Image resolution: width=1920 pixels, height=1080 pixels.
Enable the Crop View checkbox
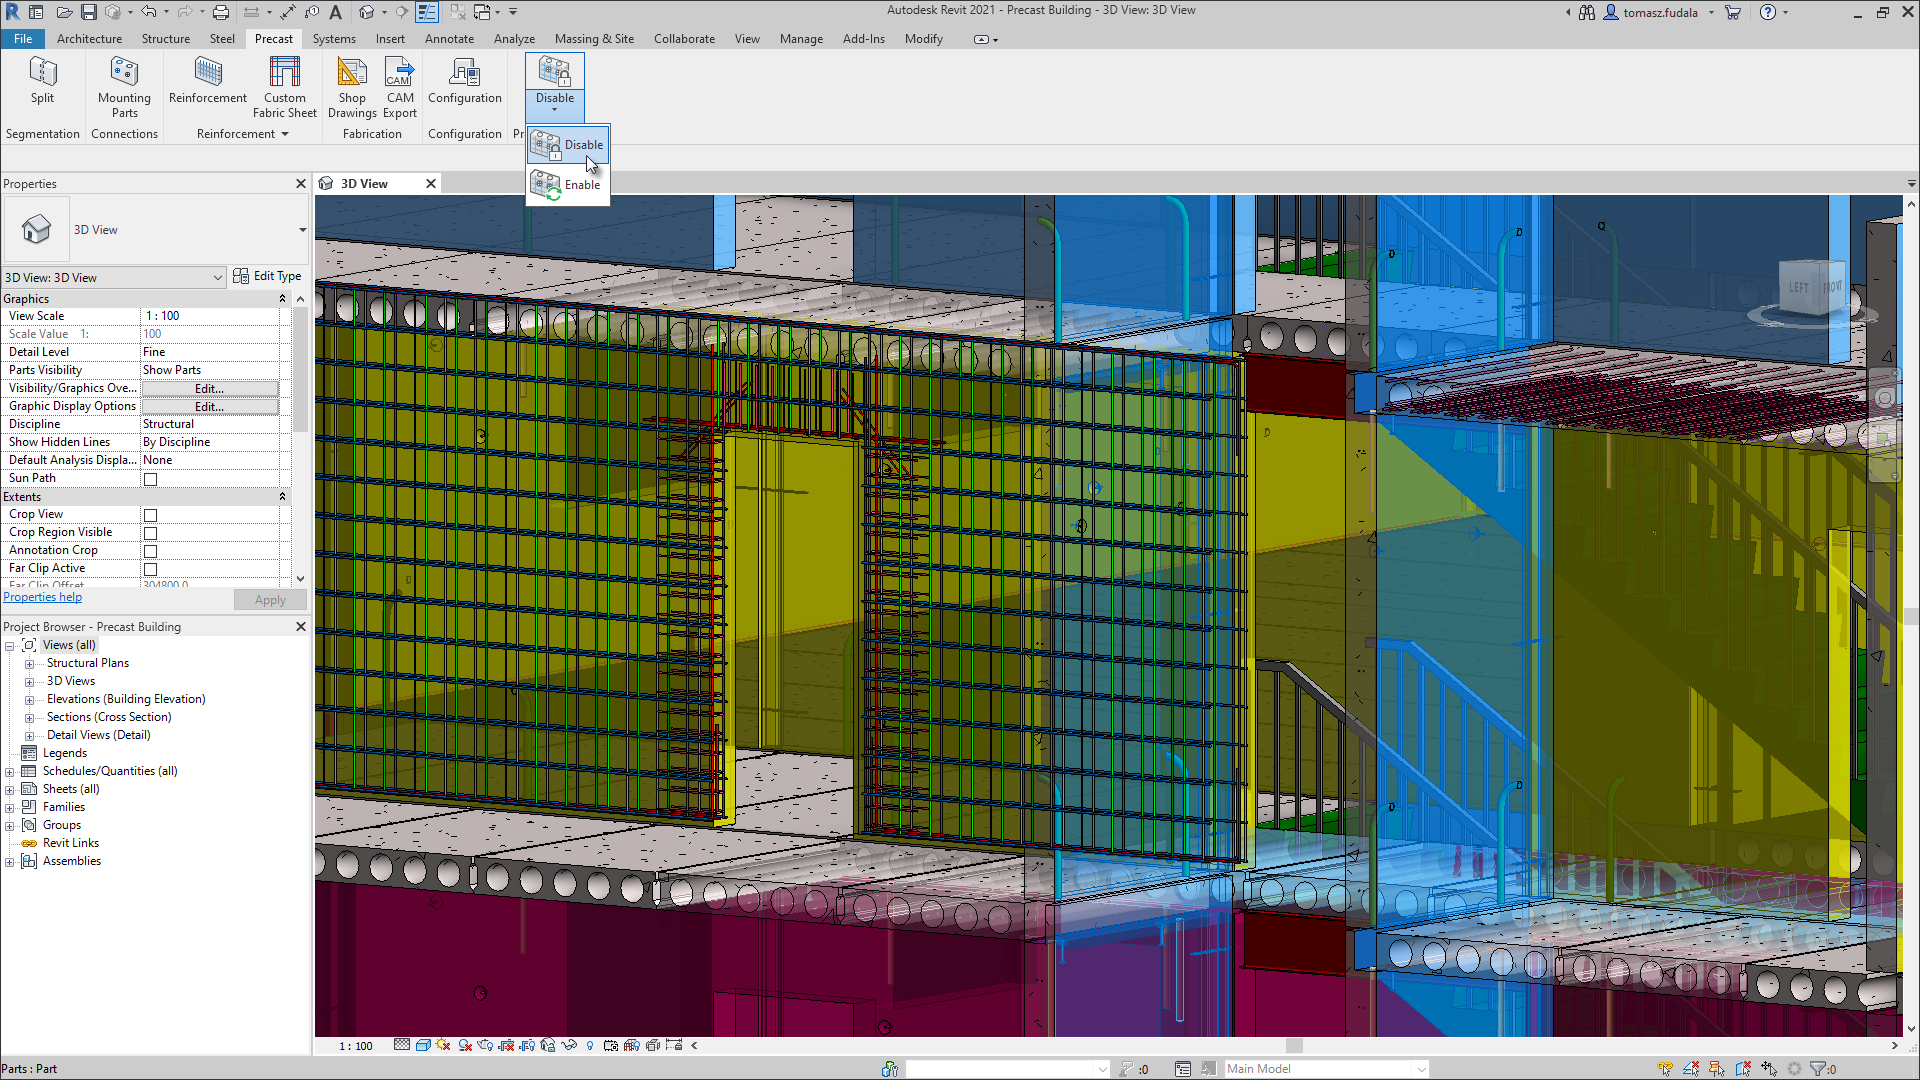pos(150,515)
